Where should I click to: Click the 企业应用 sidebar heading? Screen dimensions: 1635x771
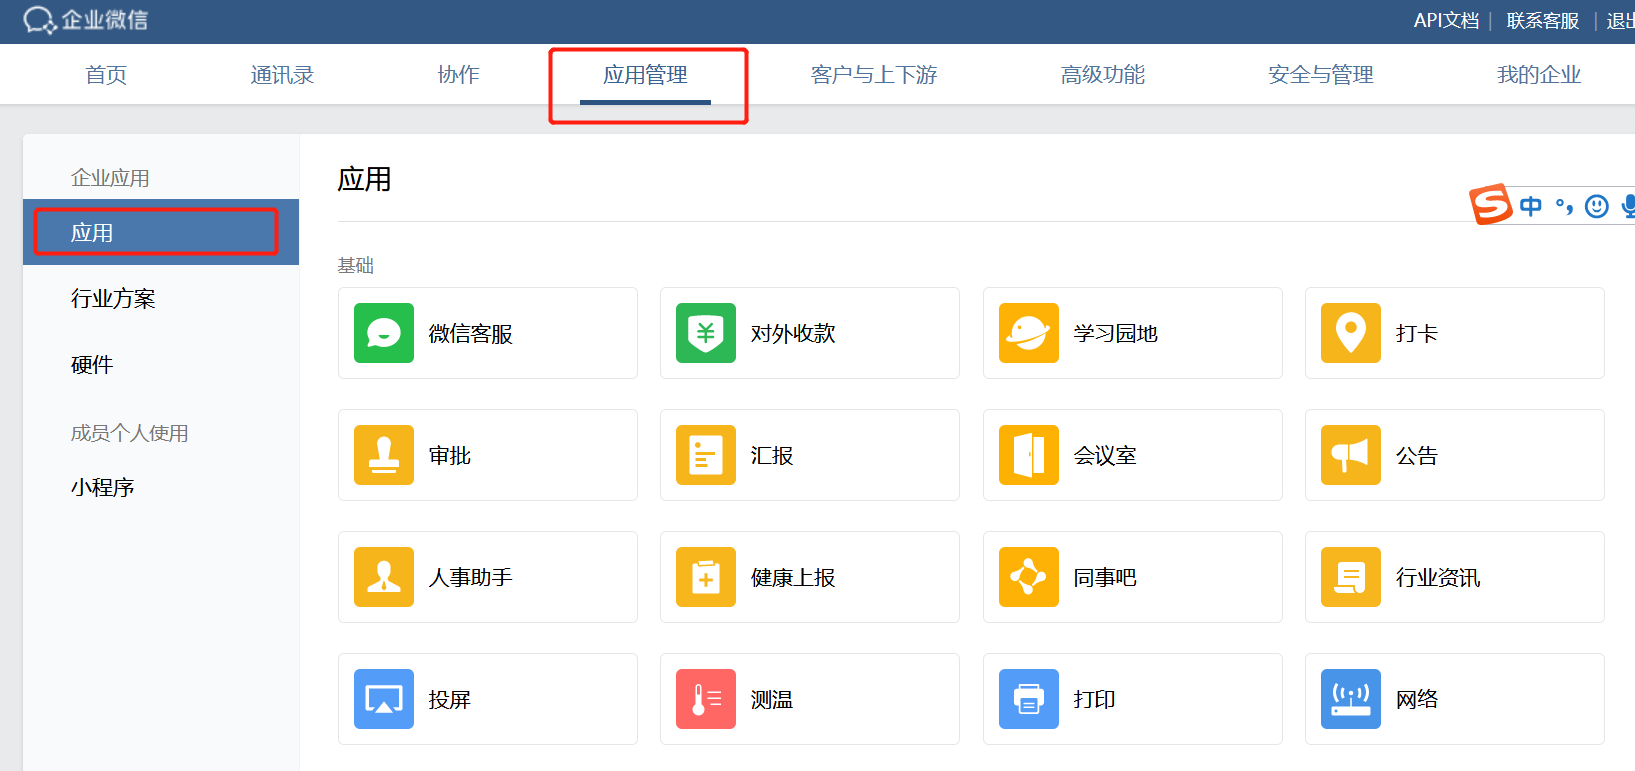110,178
